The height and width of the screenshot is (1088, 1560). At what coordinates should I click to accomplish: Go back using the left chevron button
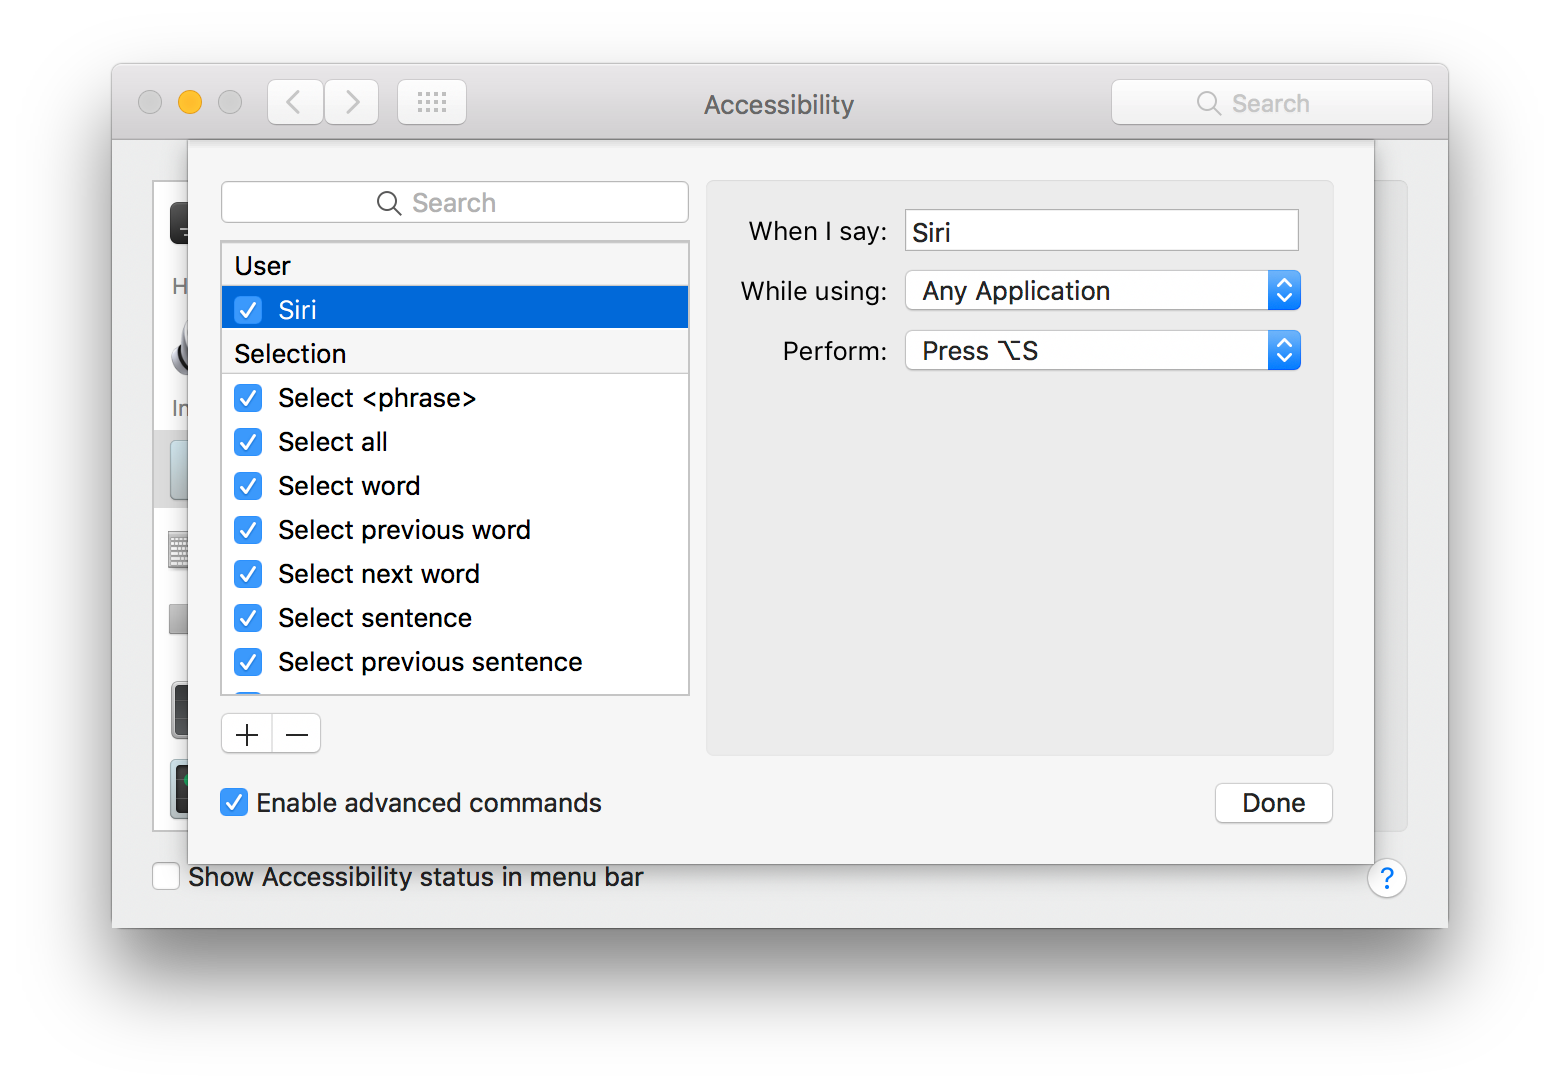point(295,102)
